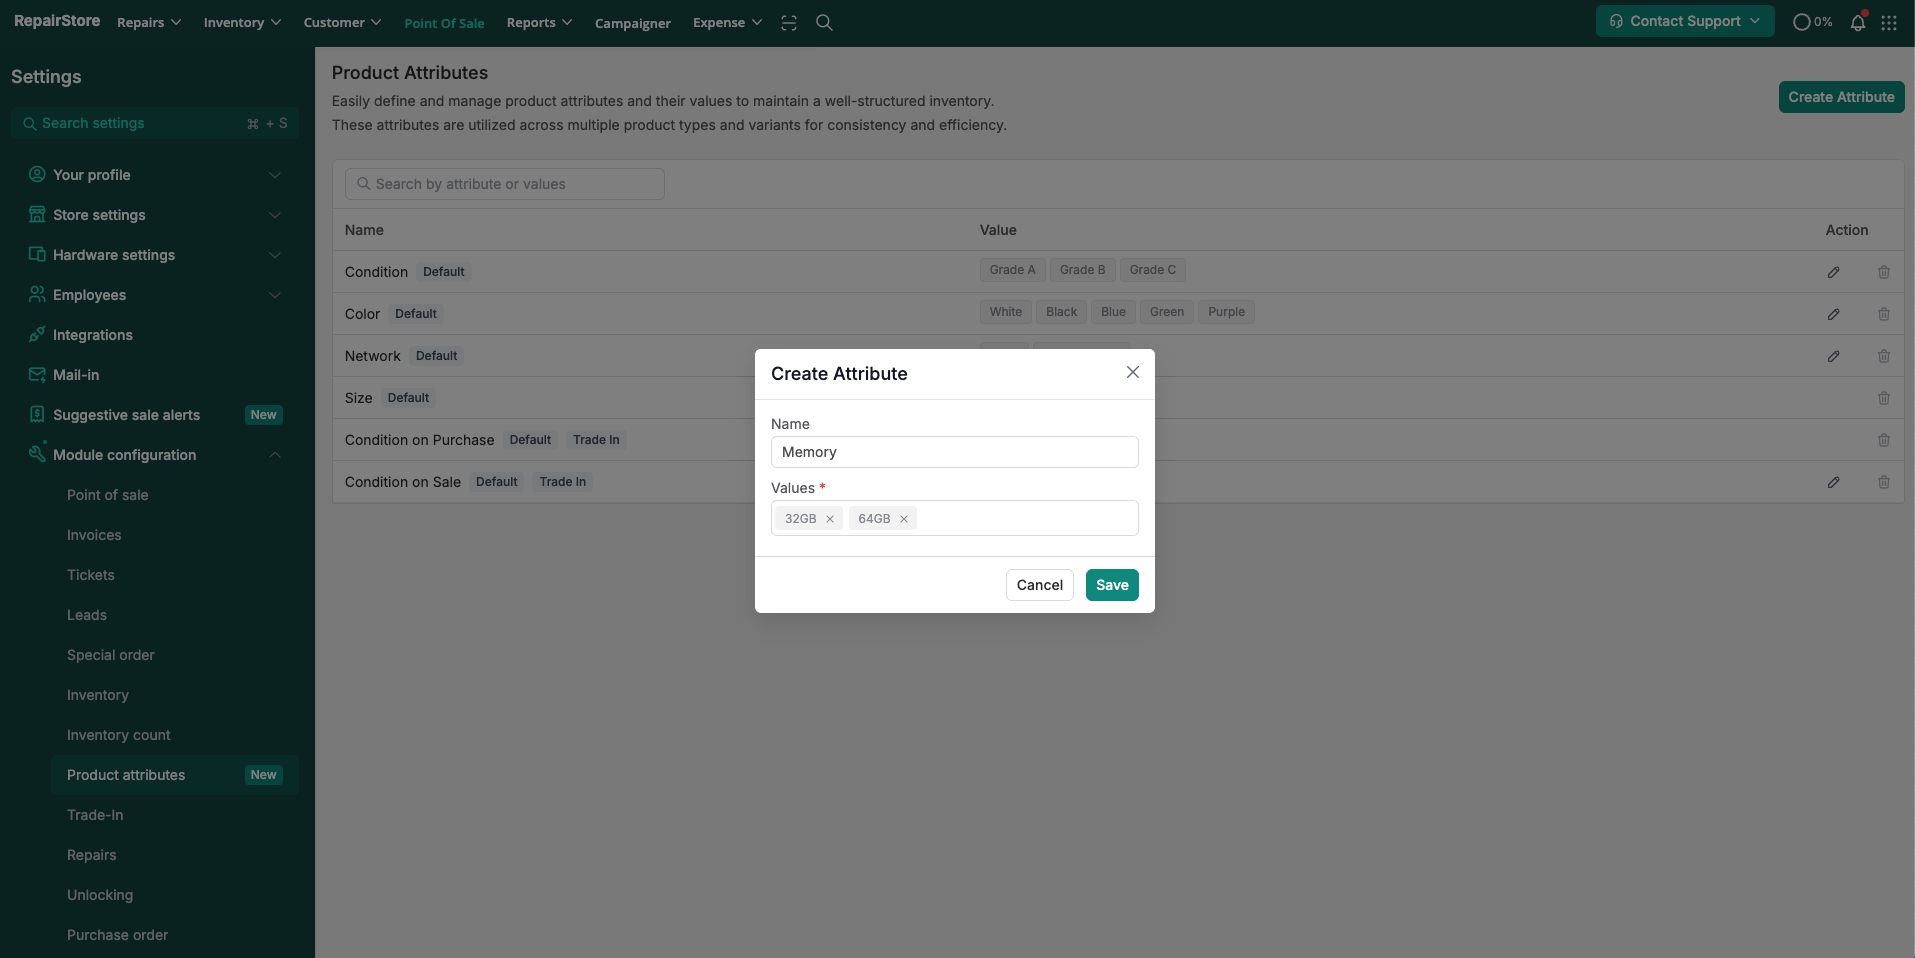Click the barcode scanner icon in top bar
This screenshot has height=958, width=1915.
click(x=789, y=23)
